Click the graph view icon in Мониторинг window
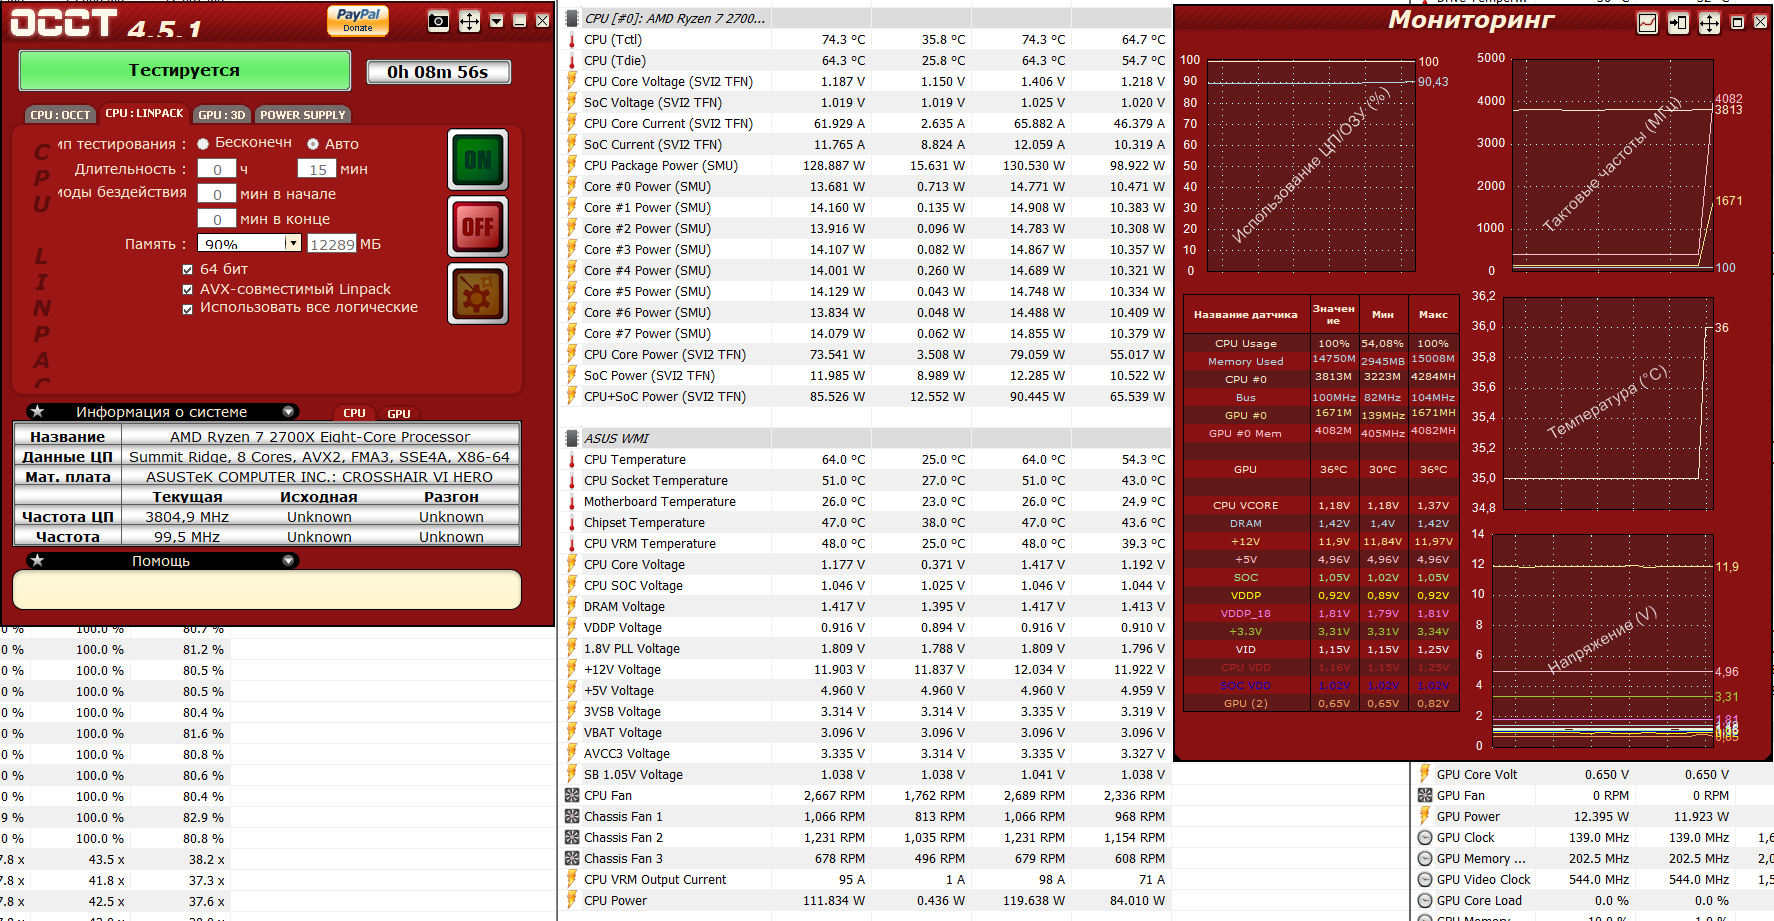This screenshot has height=921, width=1774. pos(1647,23)
